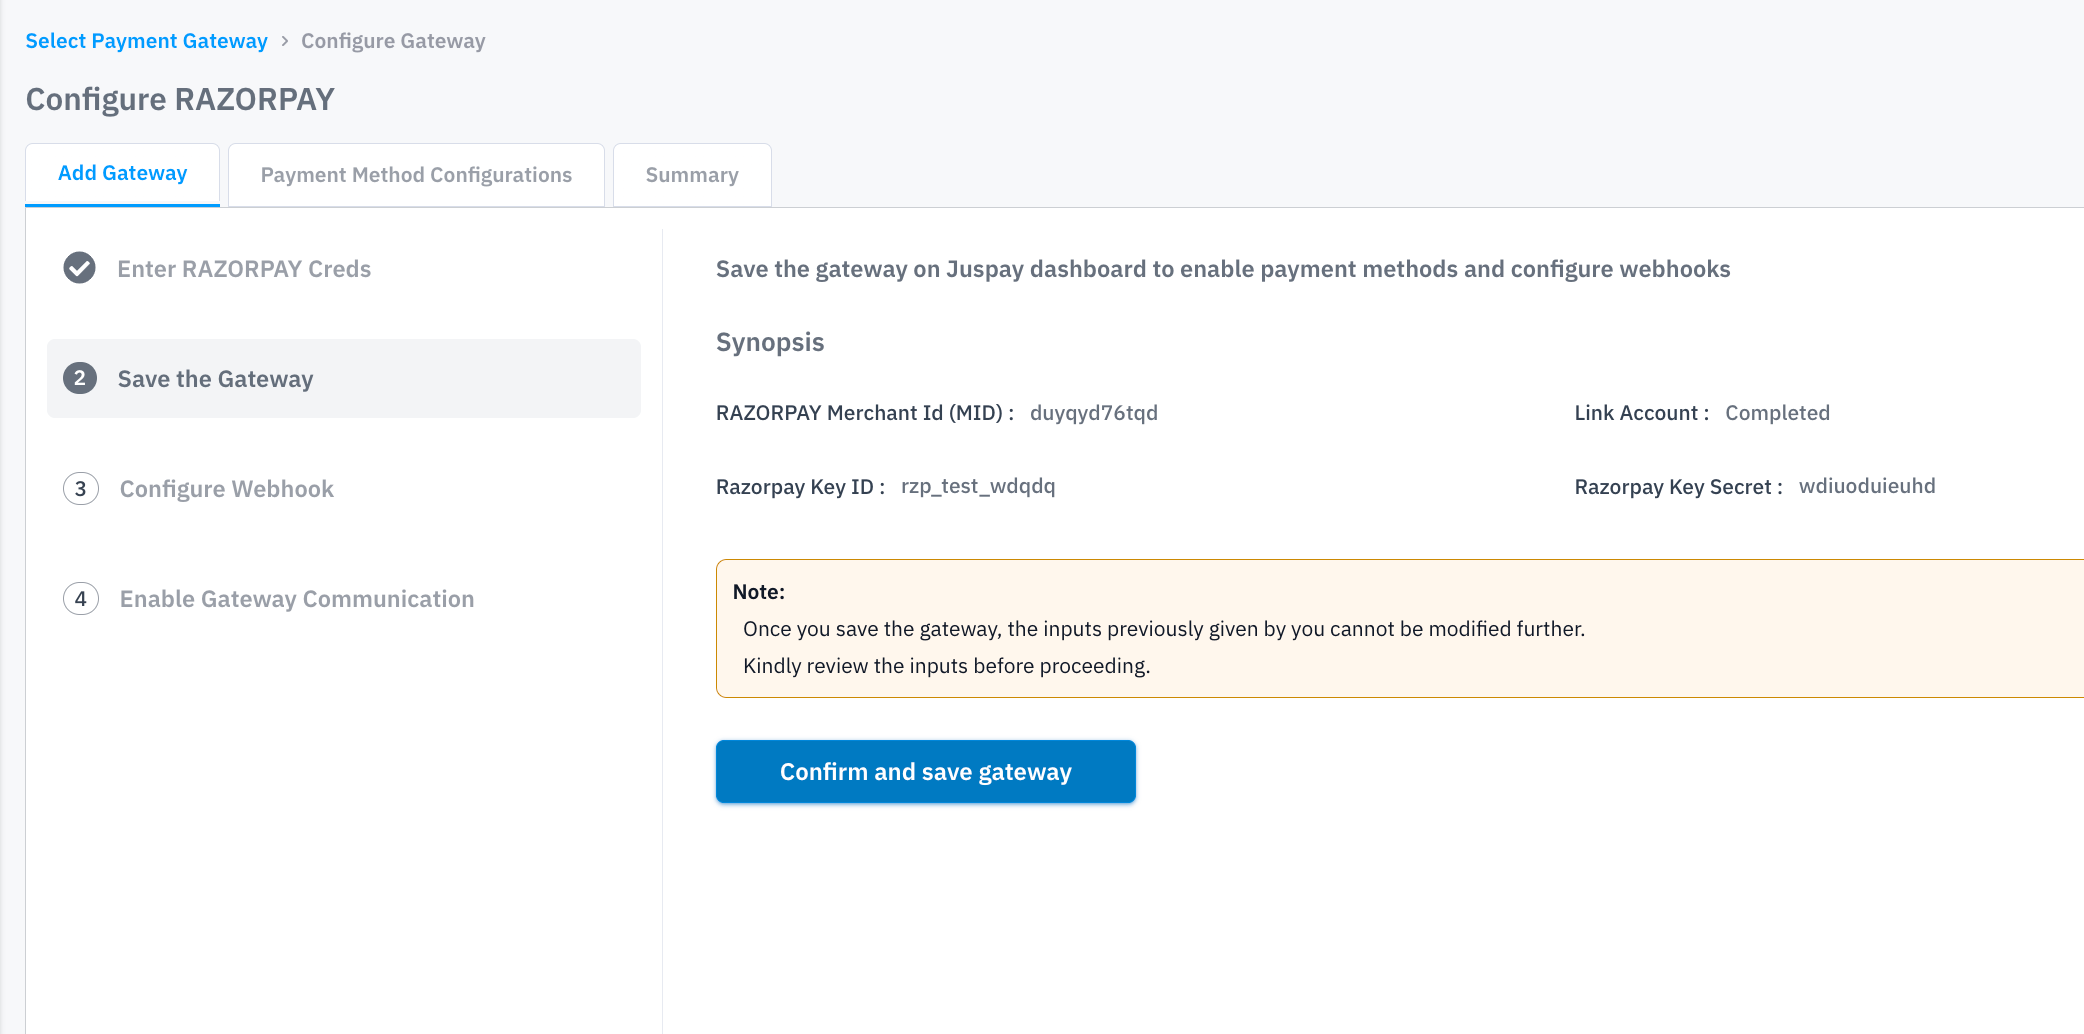Click the Note warning box text
The height and width of the screenshot is (1034, 2084).
point(1164,629)
